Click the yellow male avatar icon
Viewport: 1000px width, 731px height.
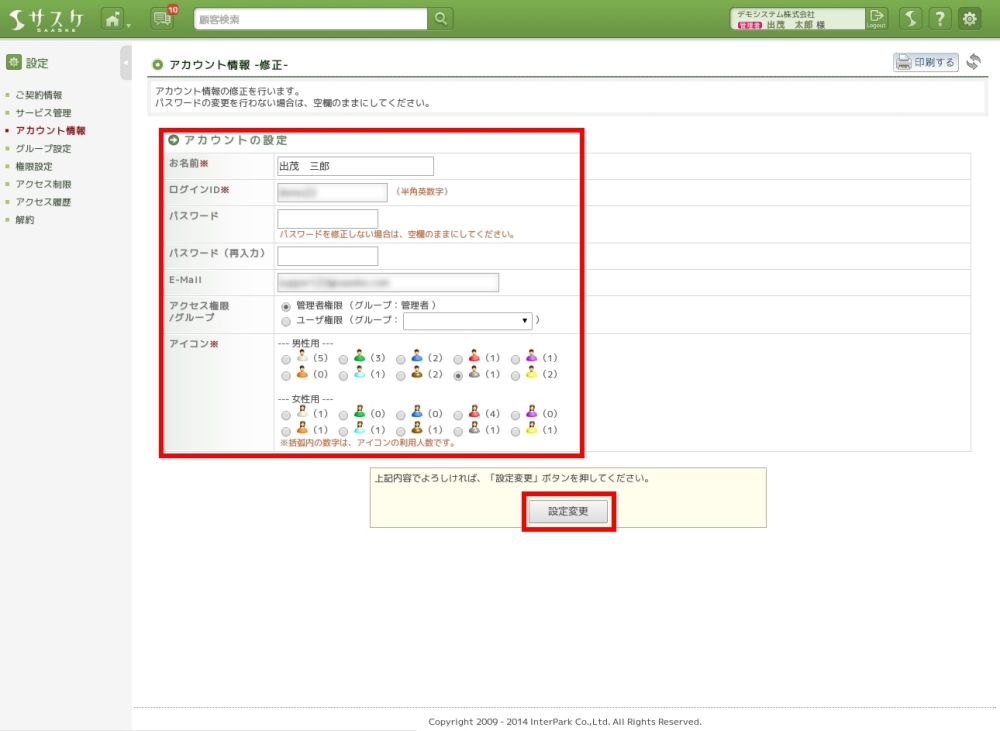531,373
